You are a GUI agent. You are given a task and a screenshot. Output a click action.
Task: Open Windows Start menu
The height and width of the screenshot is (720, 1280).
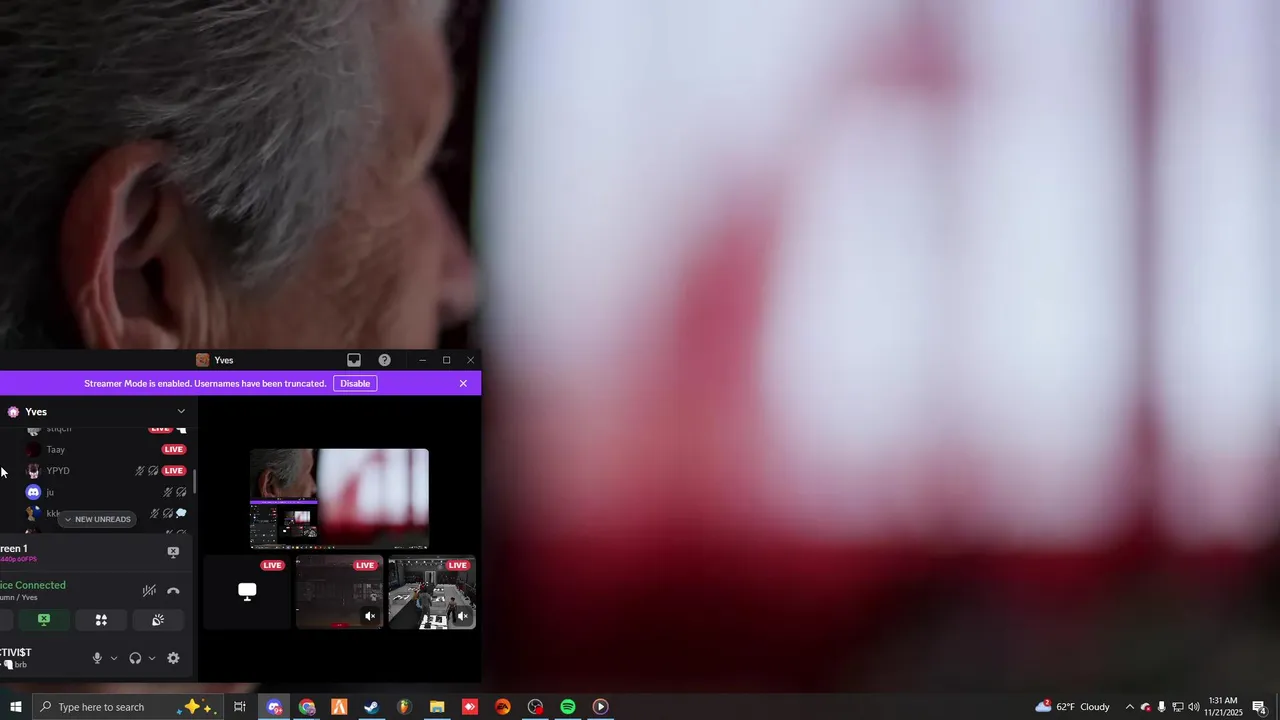click(15, 707)
